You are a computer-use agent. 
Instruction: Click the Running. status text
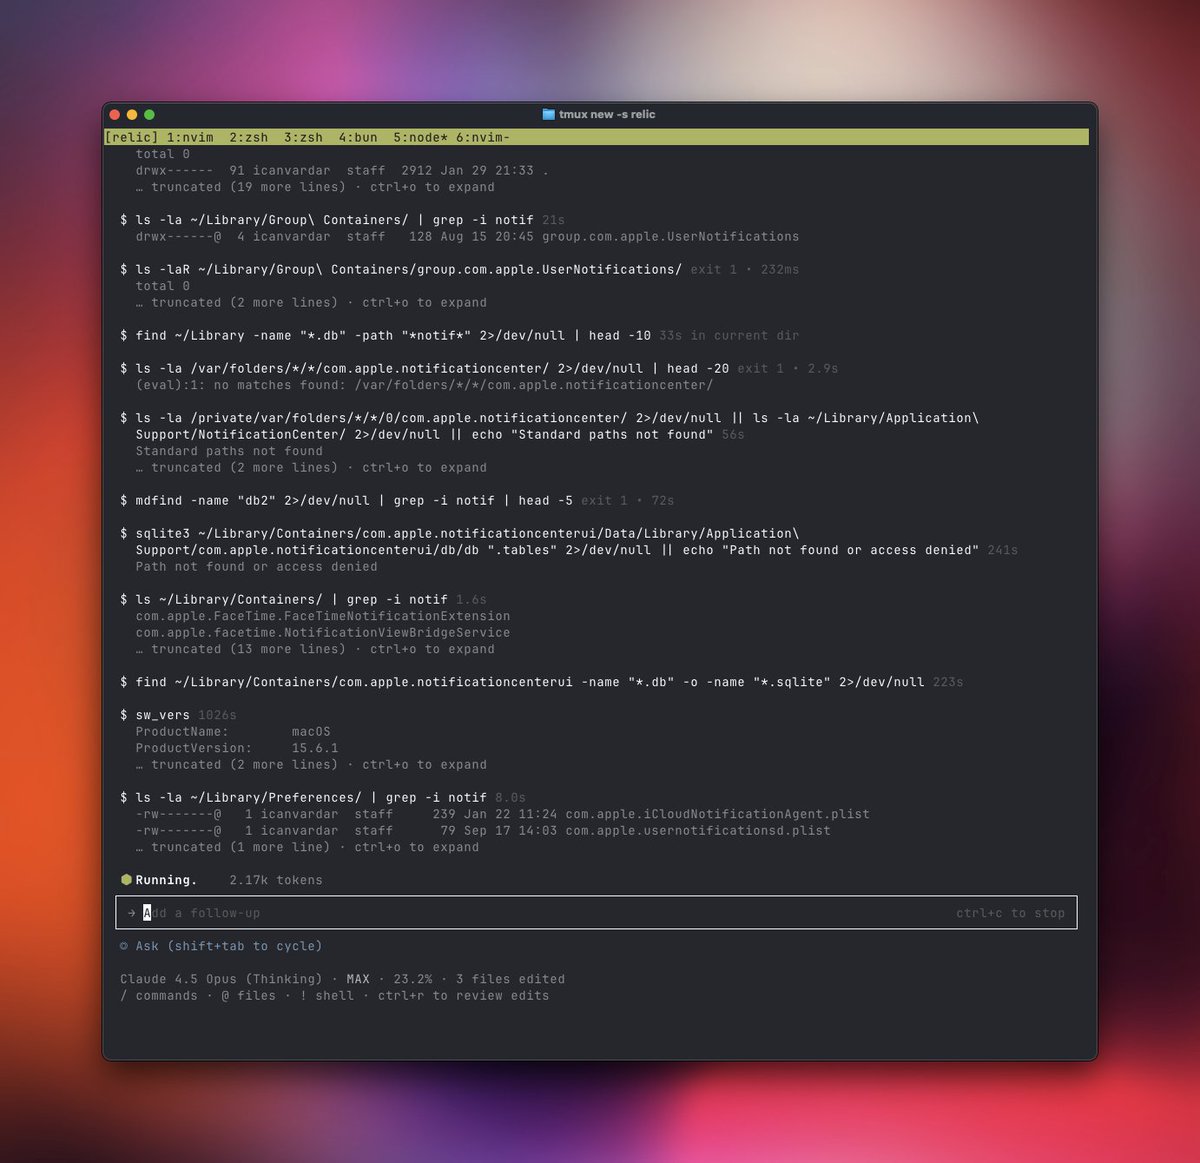pos(166,880)
